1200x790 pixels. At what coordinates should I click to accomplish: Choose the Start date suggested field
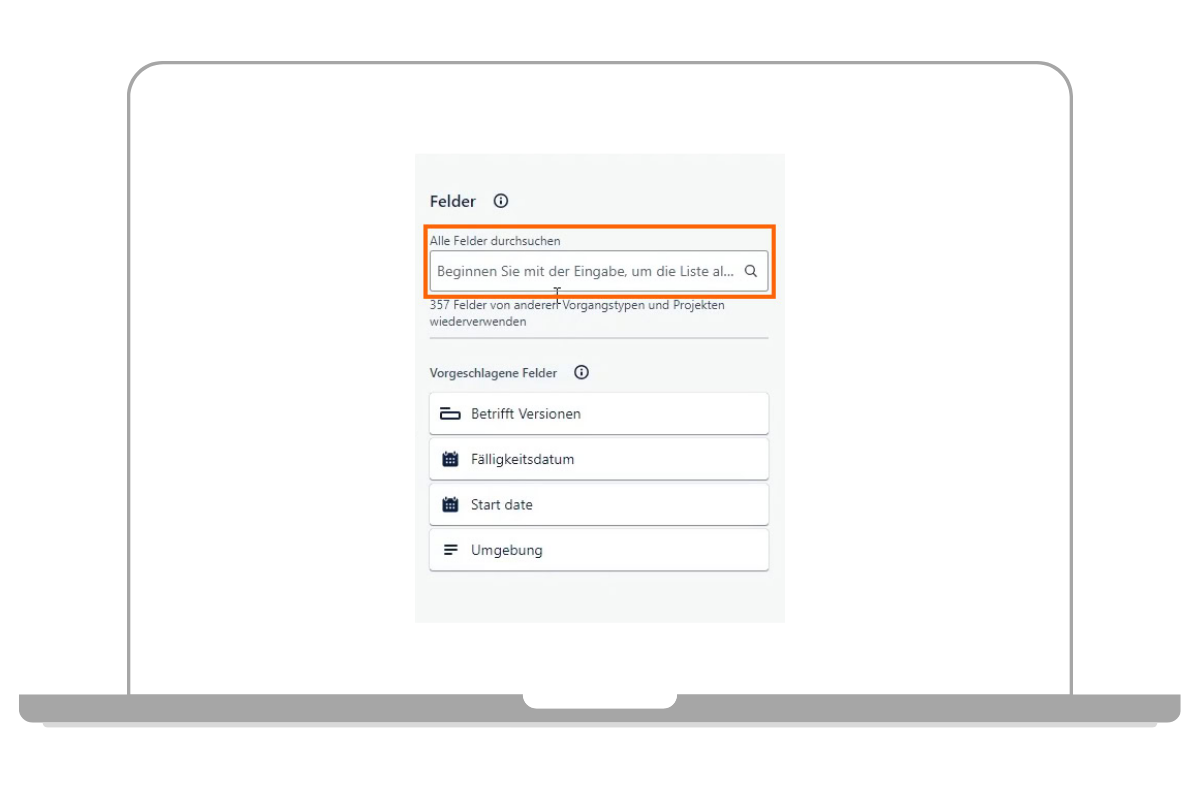600,505
